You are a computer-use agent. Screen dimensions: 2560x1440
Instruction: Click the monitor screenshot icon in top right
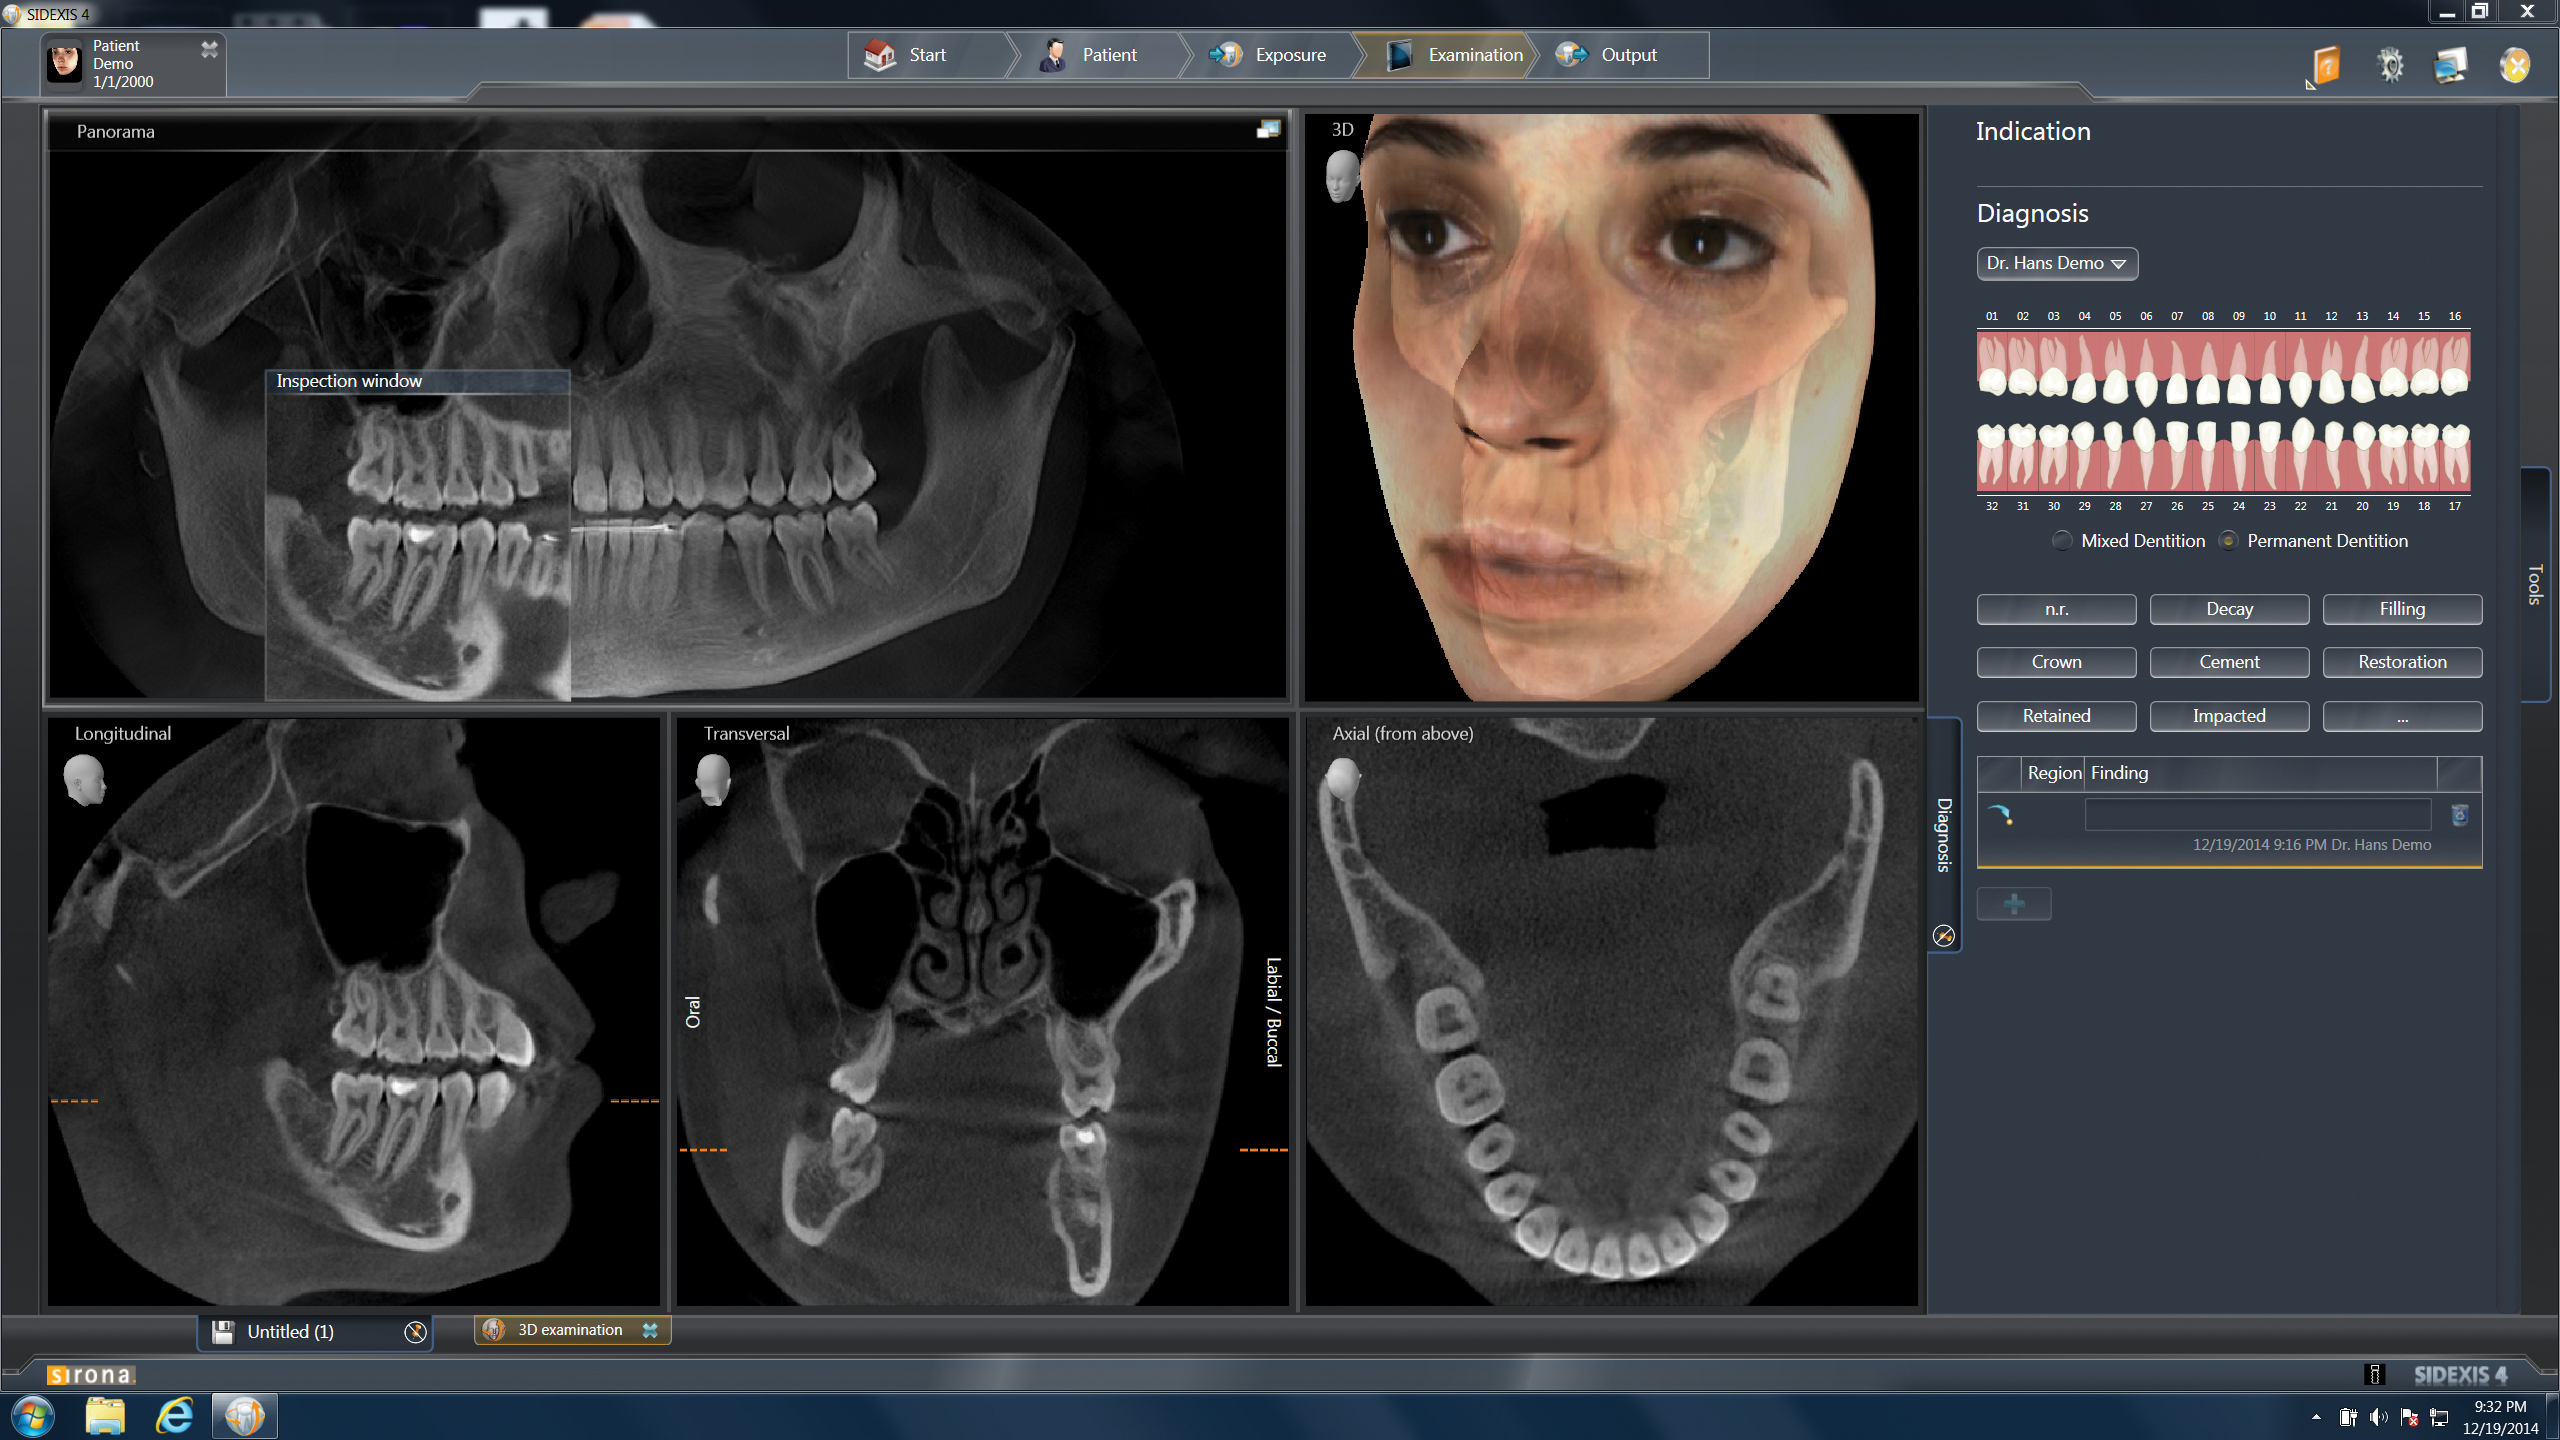point(2451,66)
